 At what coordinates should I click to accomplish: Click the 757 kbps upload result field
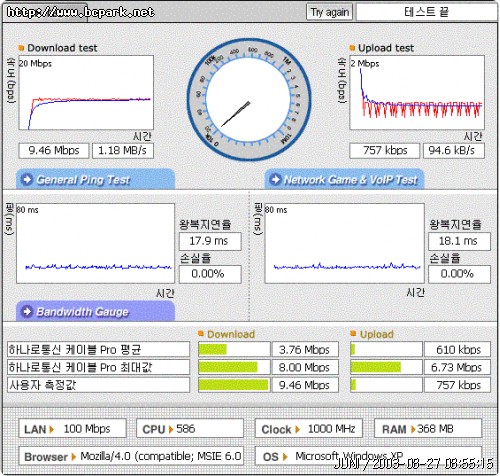[x=384, y=151]
